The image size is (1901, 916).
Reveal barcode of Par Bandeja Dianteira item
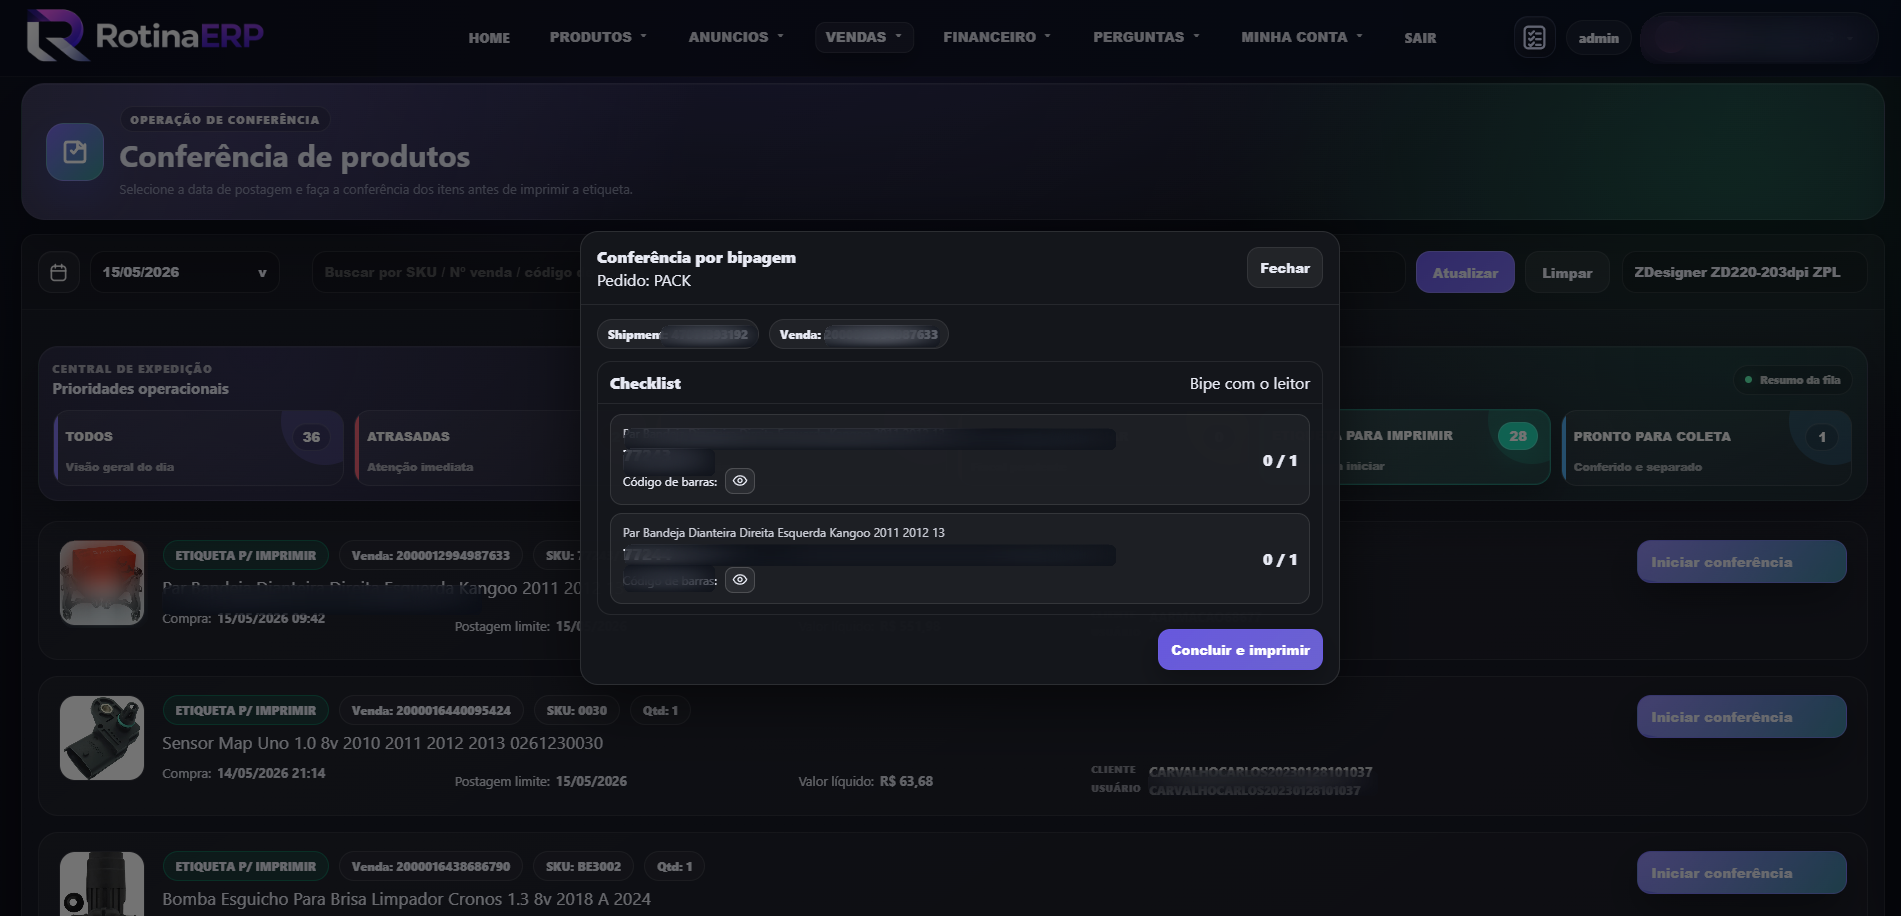(740, 580)
